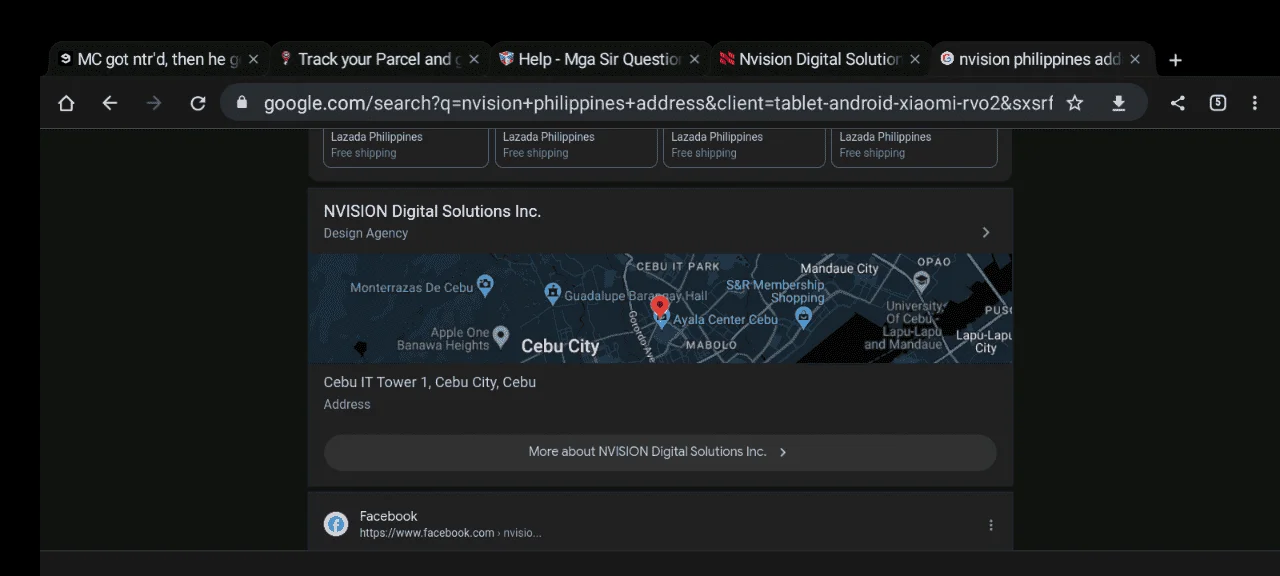Open a new tab
Screen dimensions: 1280x576
click(x=1176, y=60)
